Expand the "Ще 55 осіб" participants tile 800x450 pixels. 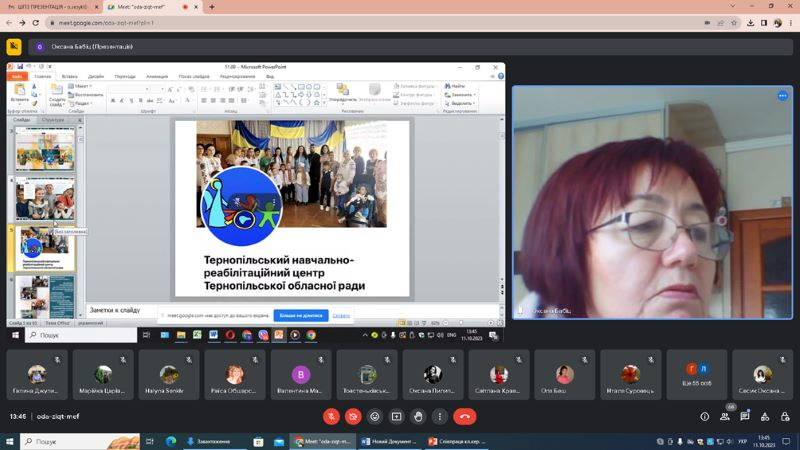[697, 374]
